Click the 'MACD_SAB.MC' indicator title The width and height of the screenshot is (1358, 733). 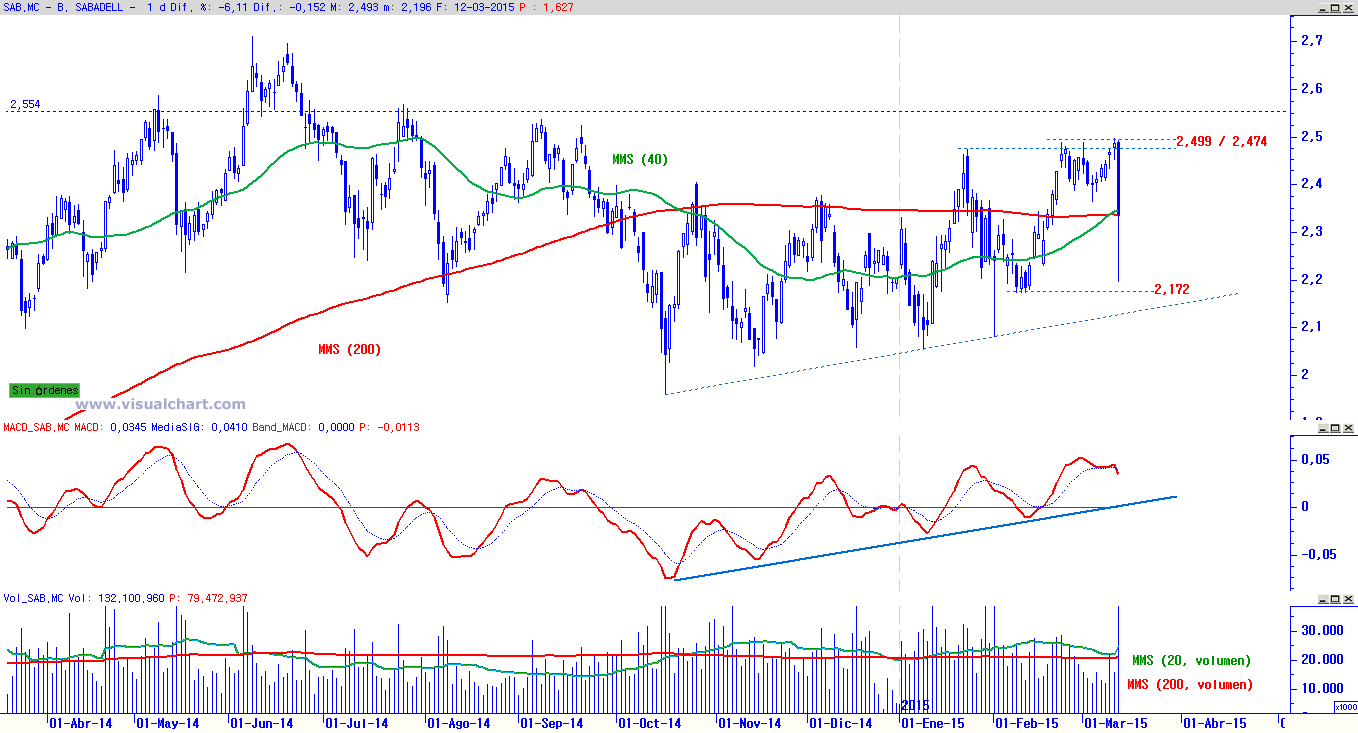coord(36,427)
